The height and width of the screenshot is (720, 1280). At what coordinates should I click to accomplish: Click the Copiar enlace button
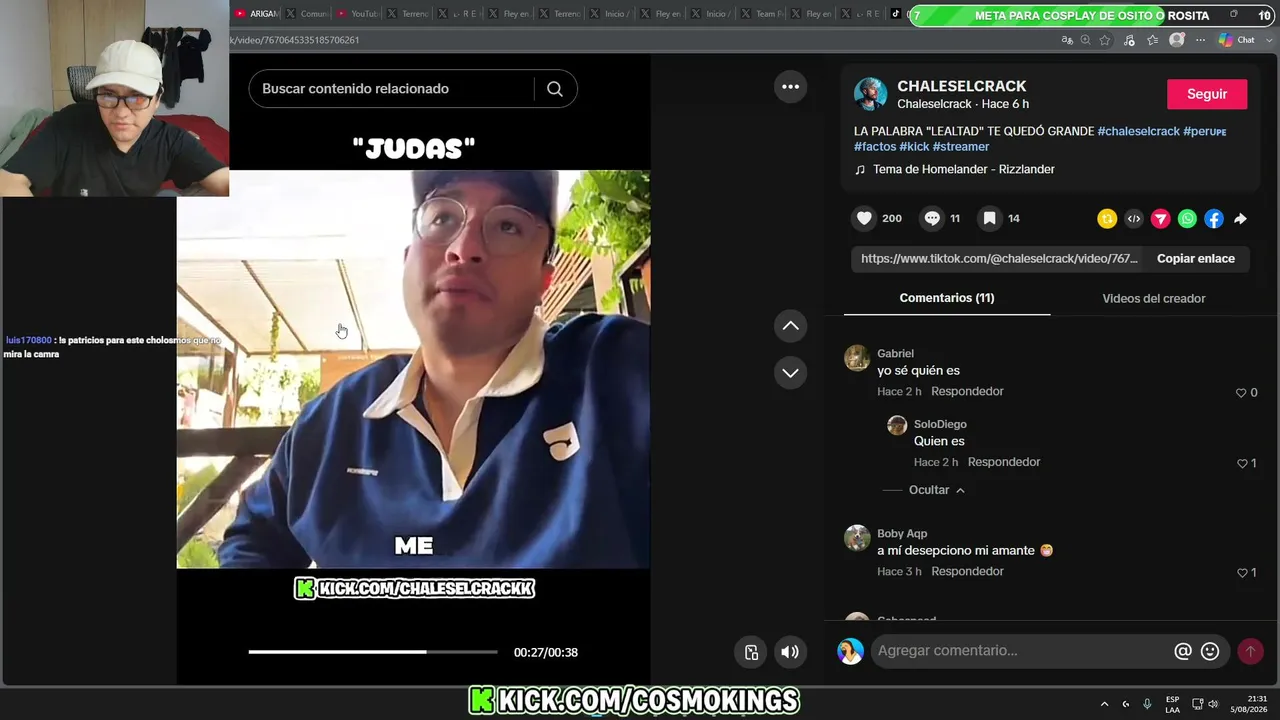coord(1196,259)
